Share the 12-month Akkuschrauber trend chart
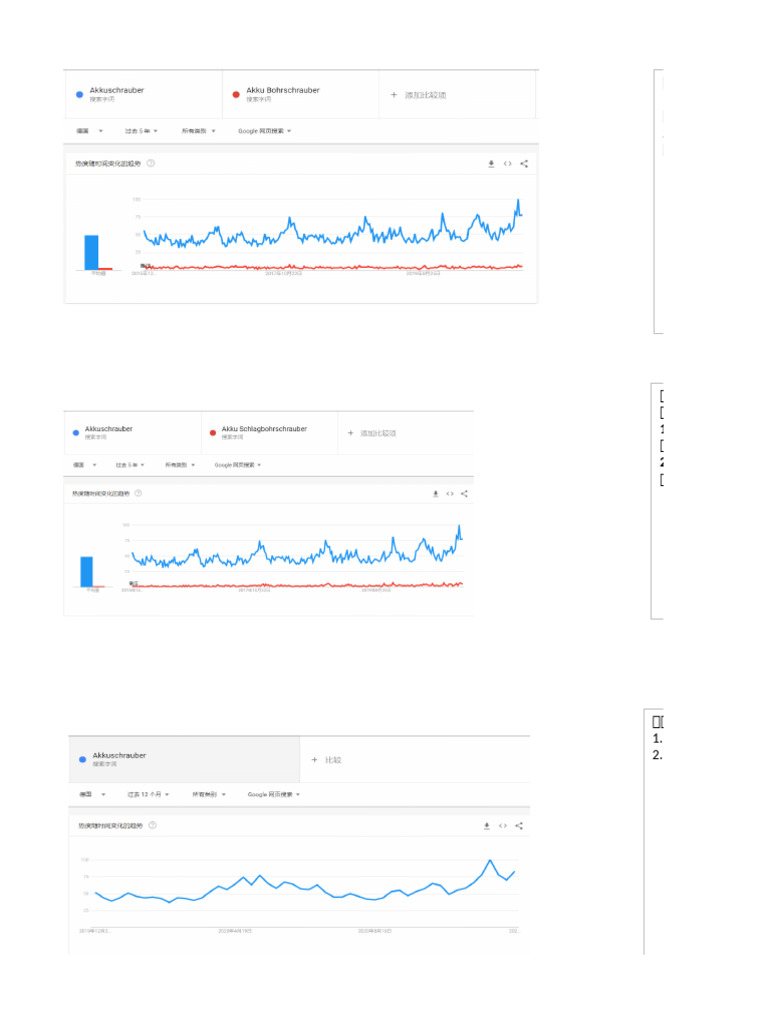This screenshot has width=768, height=1024. (519, 826)
